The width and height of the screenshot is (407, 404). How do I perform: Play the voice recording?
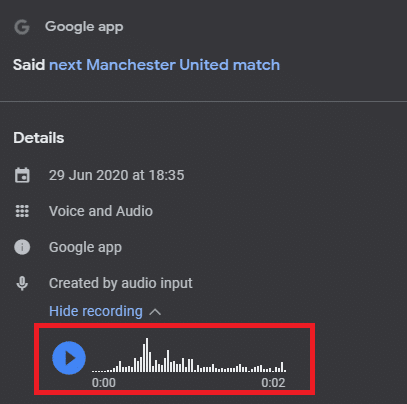point(69,358)
